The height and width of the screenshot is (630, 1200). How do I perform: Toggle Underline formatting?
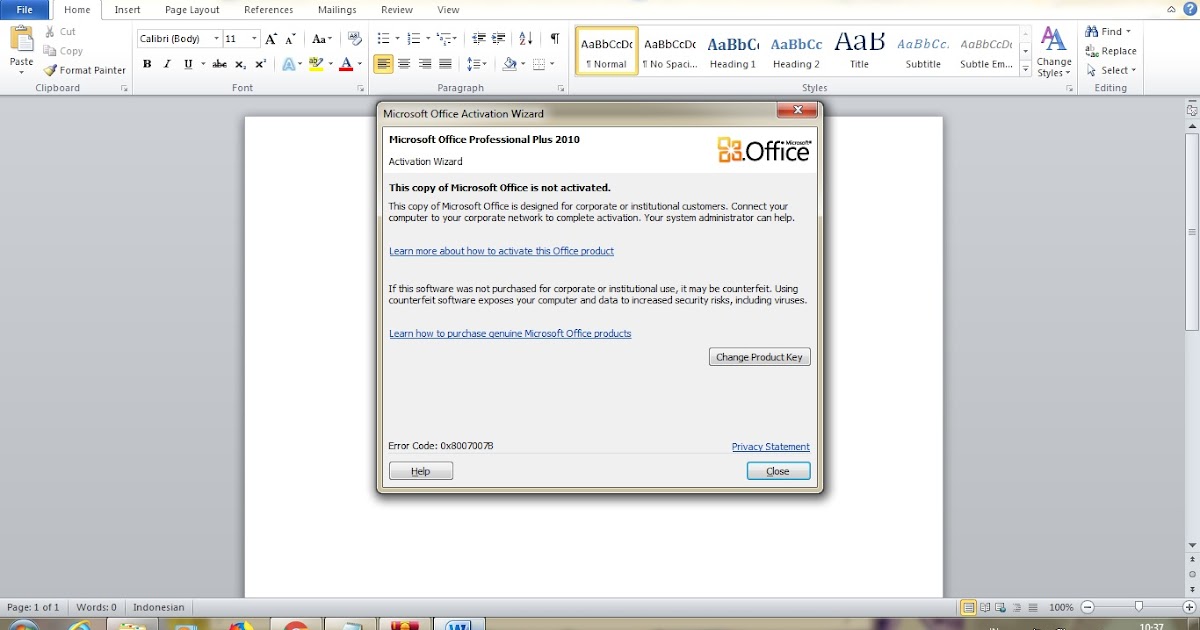pos(187,64)
